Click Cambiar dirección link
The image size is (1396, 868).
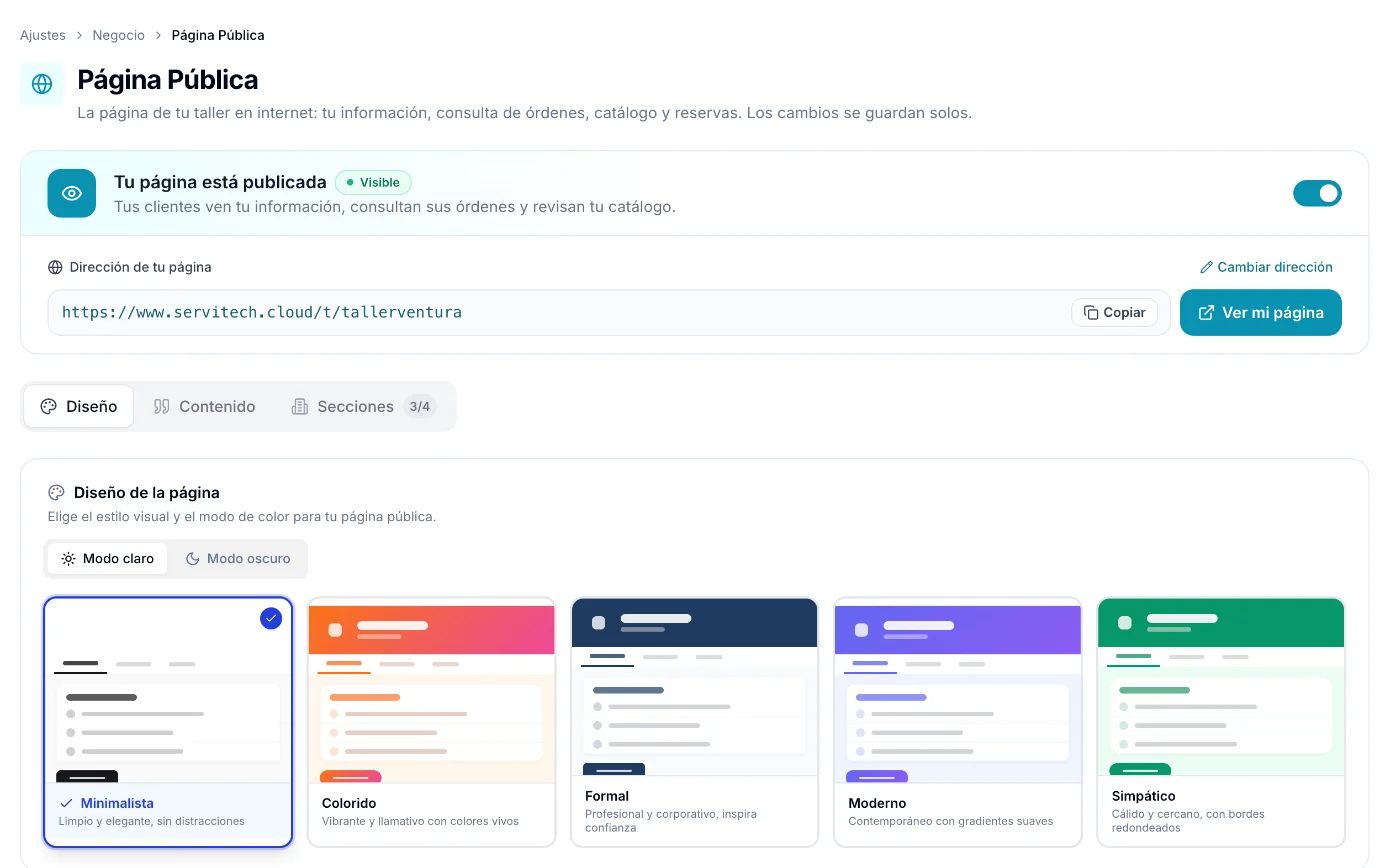click(1266, 267)
